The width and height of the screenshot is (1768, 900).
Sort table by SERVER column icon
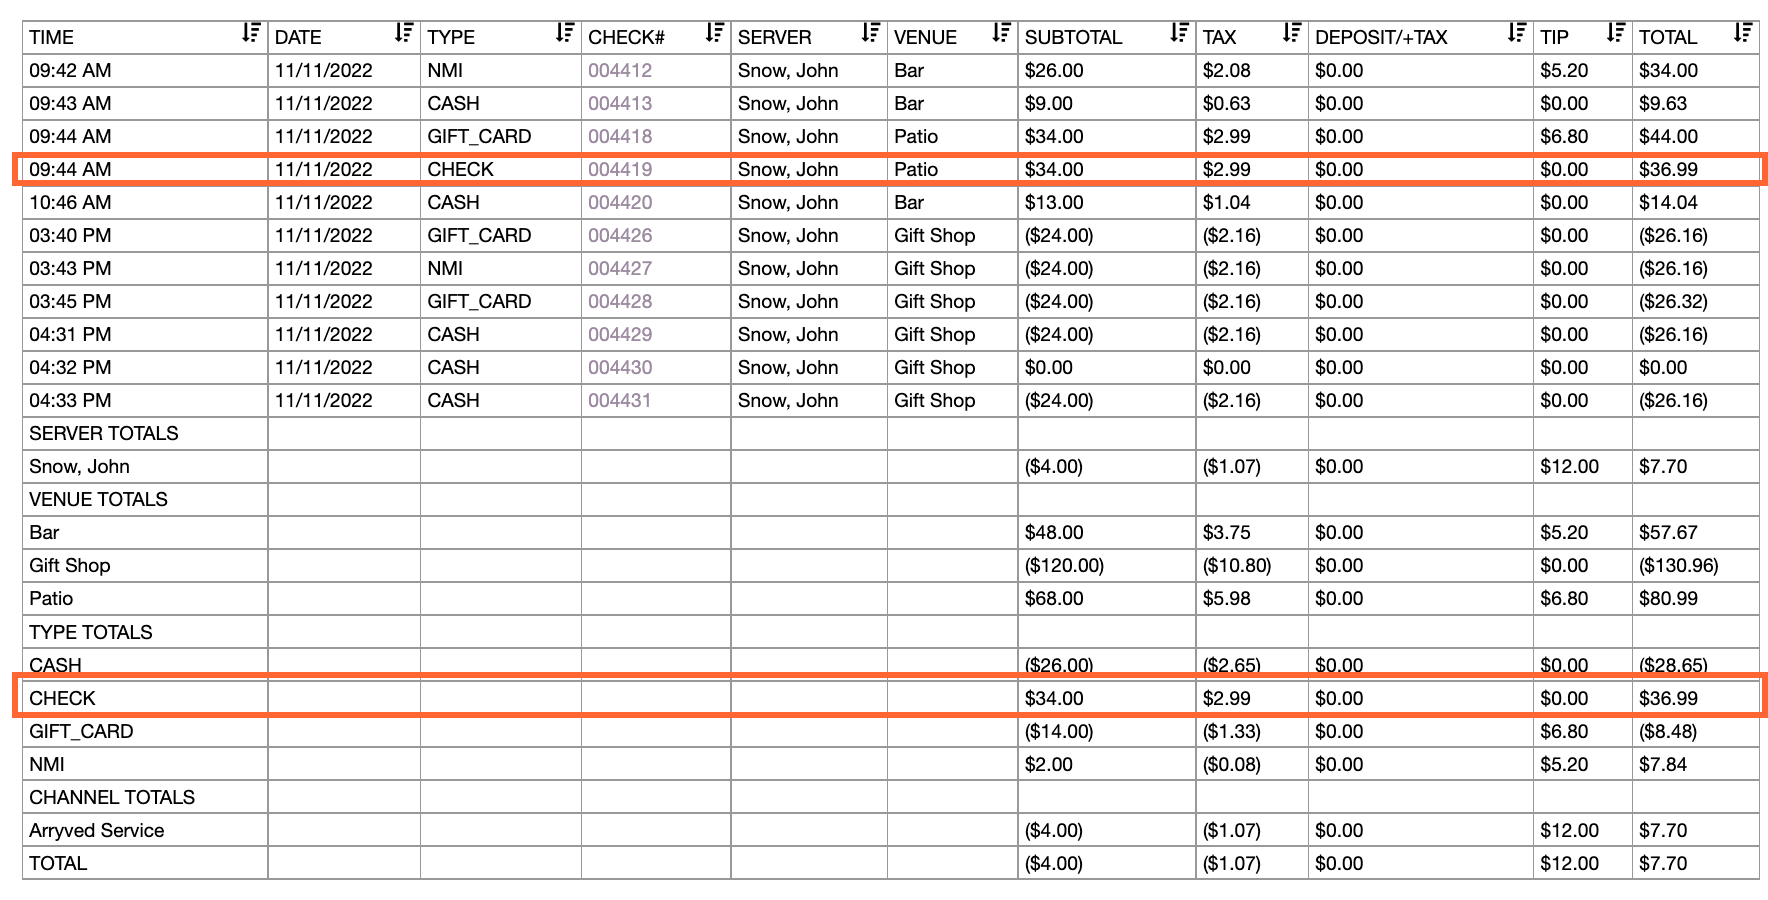[x=871, y=33]
